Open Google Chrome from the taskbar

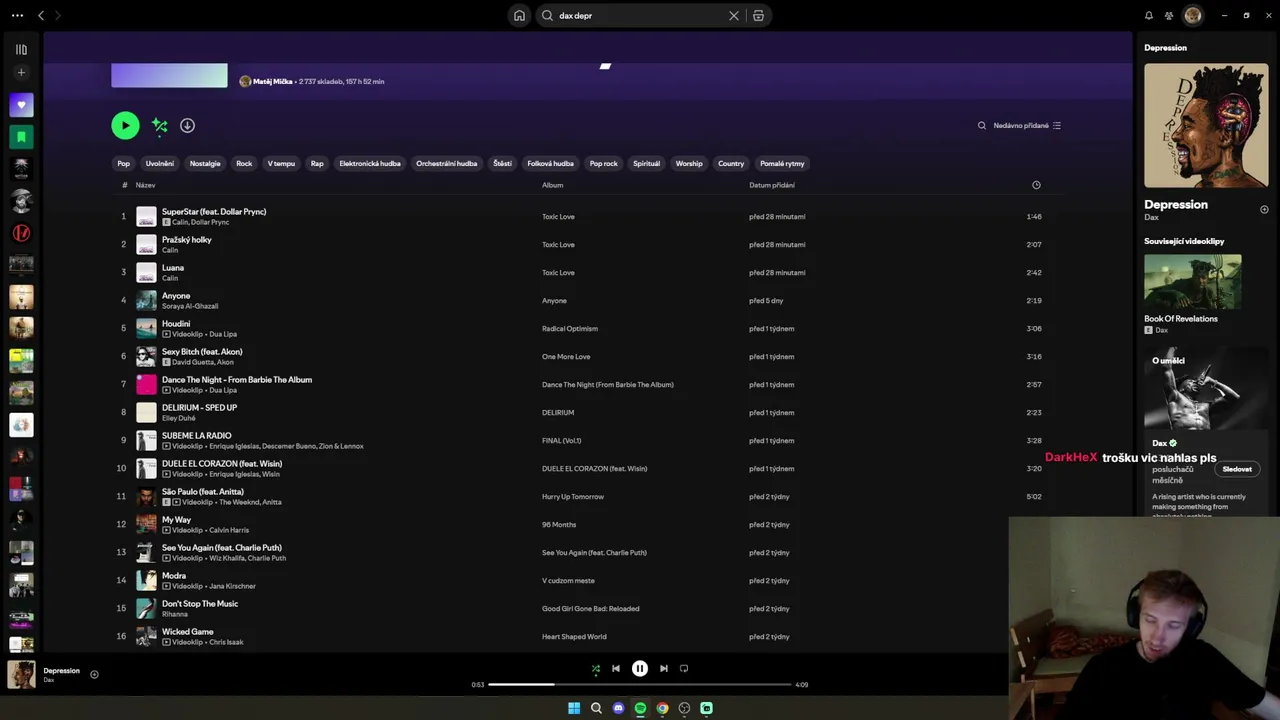point(662,708)
